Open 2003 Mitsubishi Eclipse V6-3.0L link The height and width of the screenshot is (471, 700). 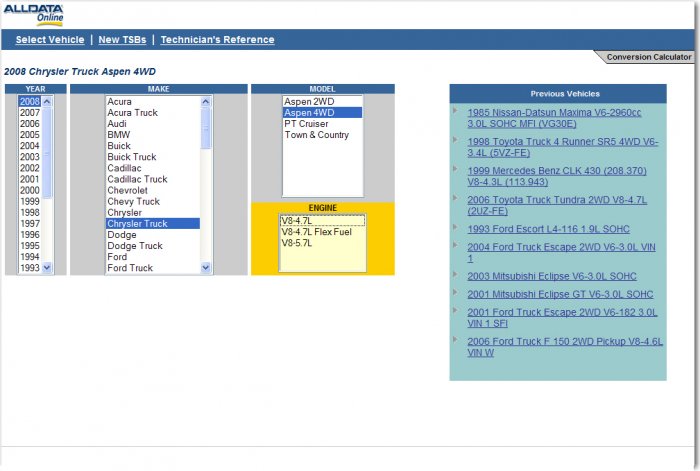(552, 276)
